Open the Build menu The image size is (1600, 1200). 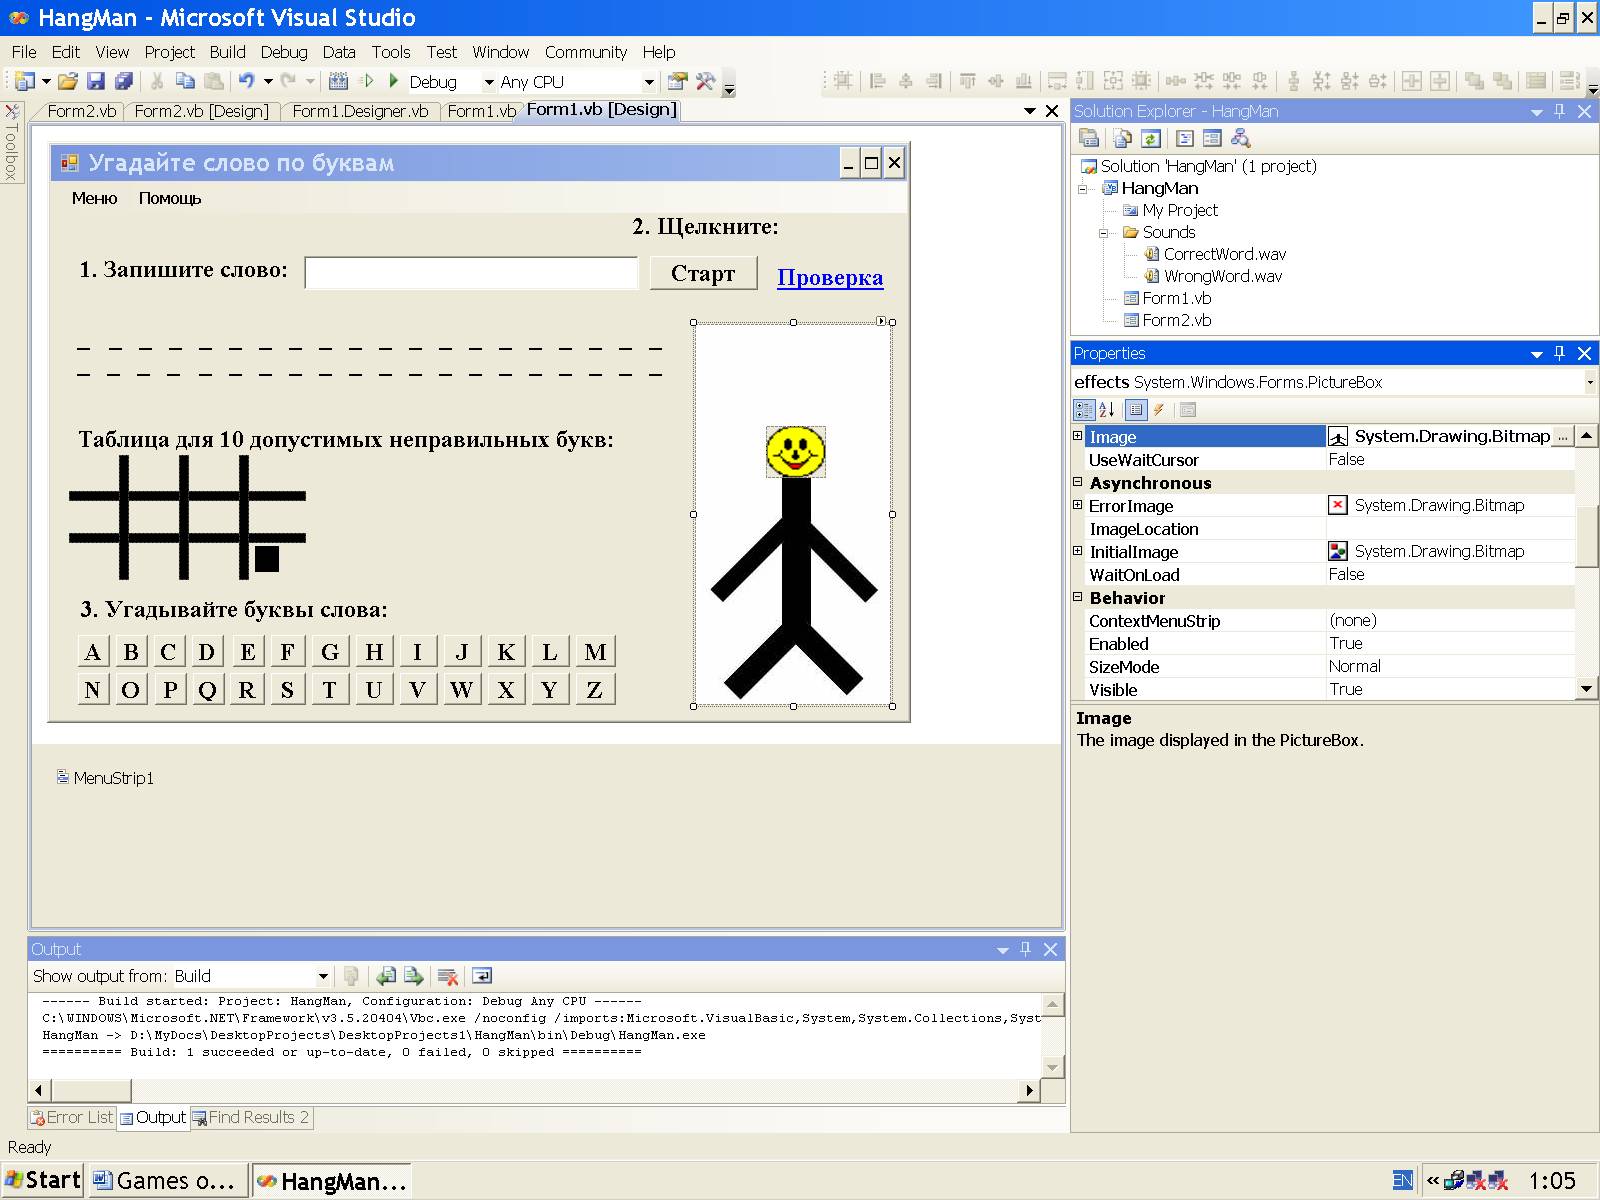[x=227, y=52]
